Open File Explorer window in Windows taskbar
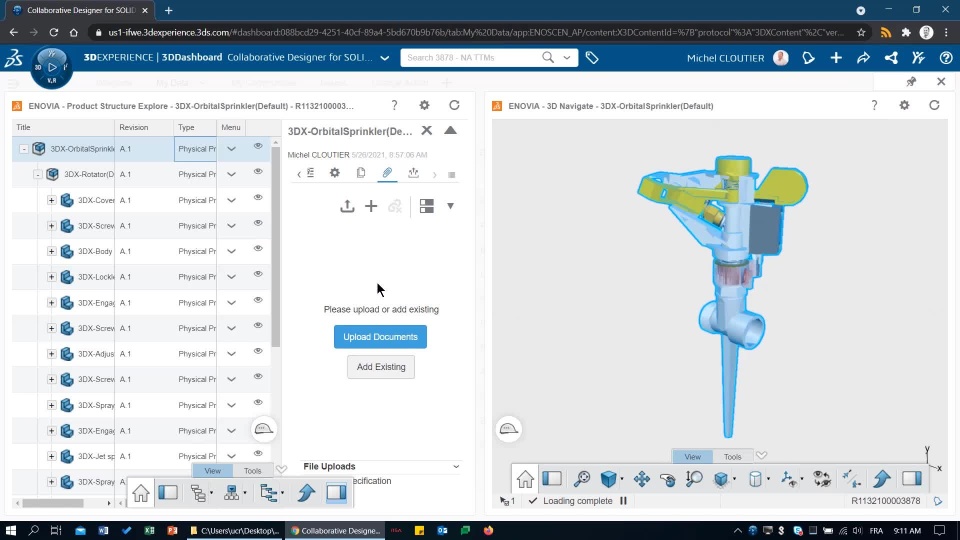960x540 pixels. click(234, 531)
